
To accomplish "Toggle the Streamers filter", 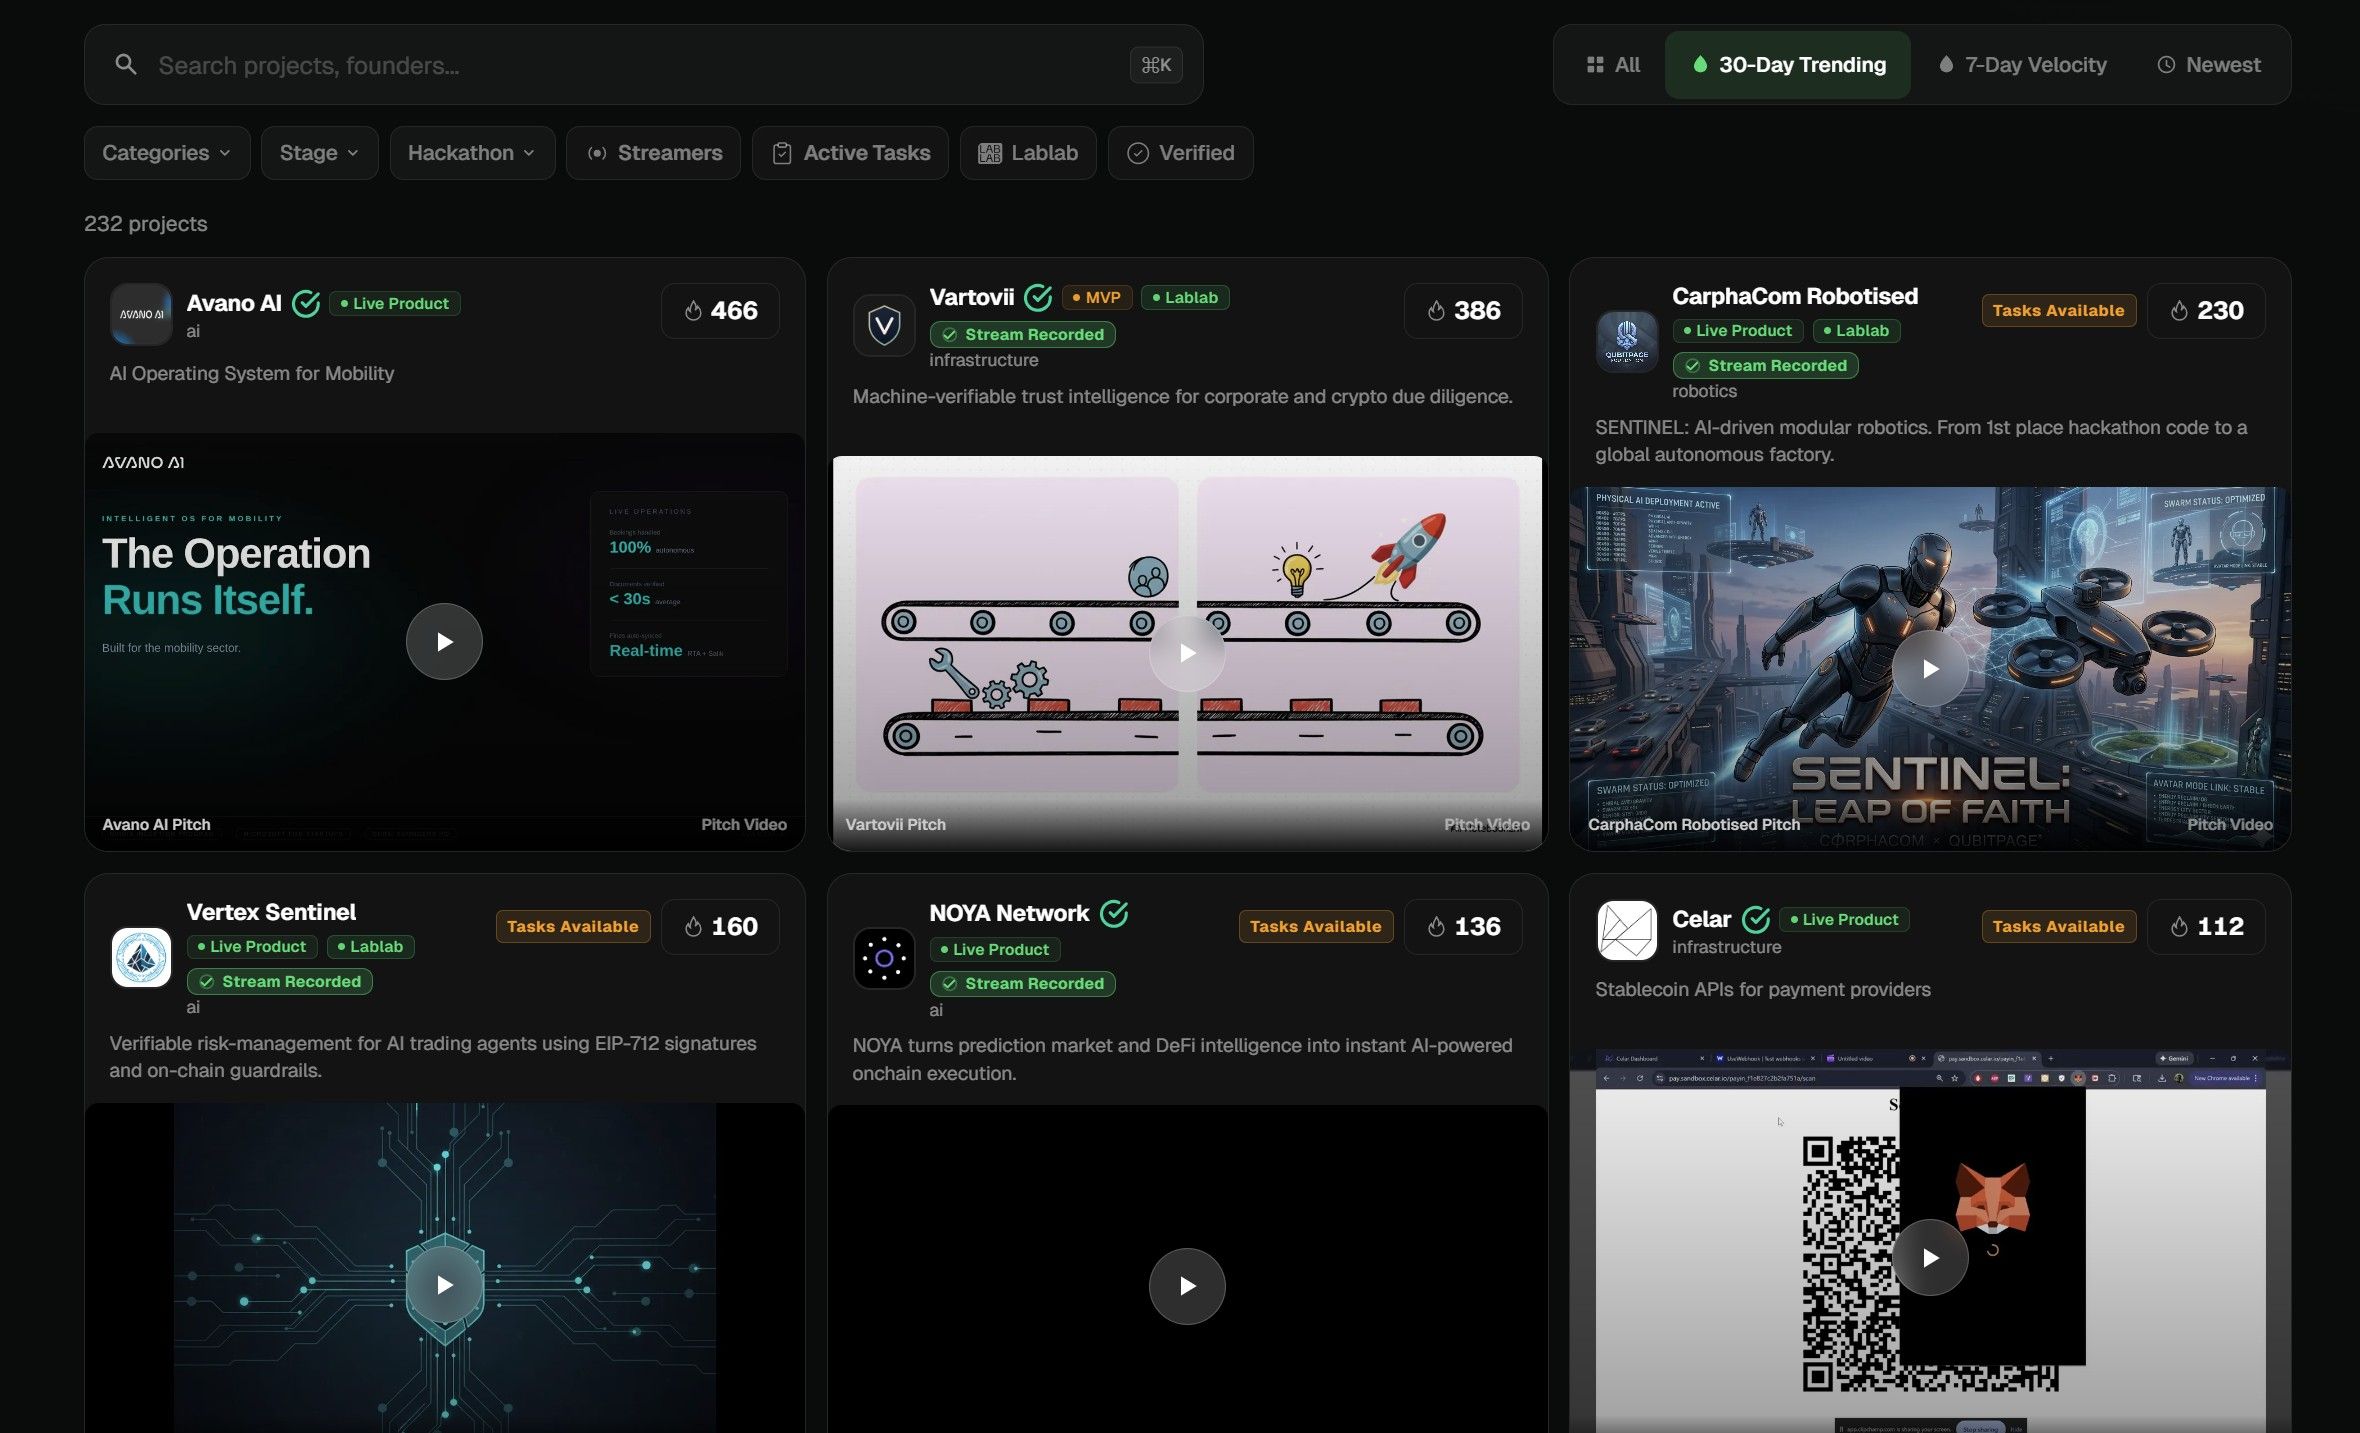I will [x=653, y=153].
